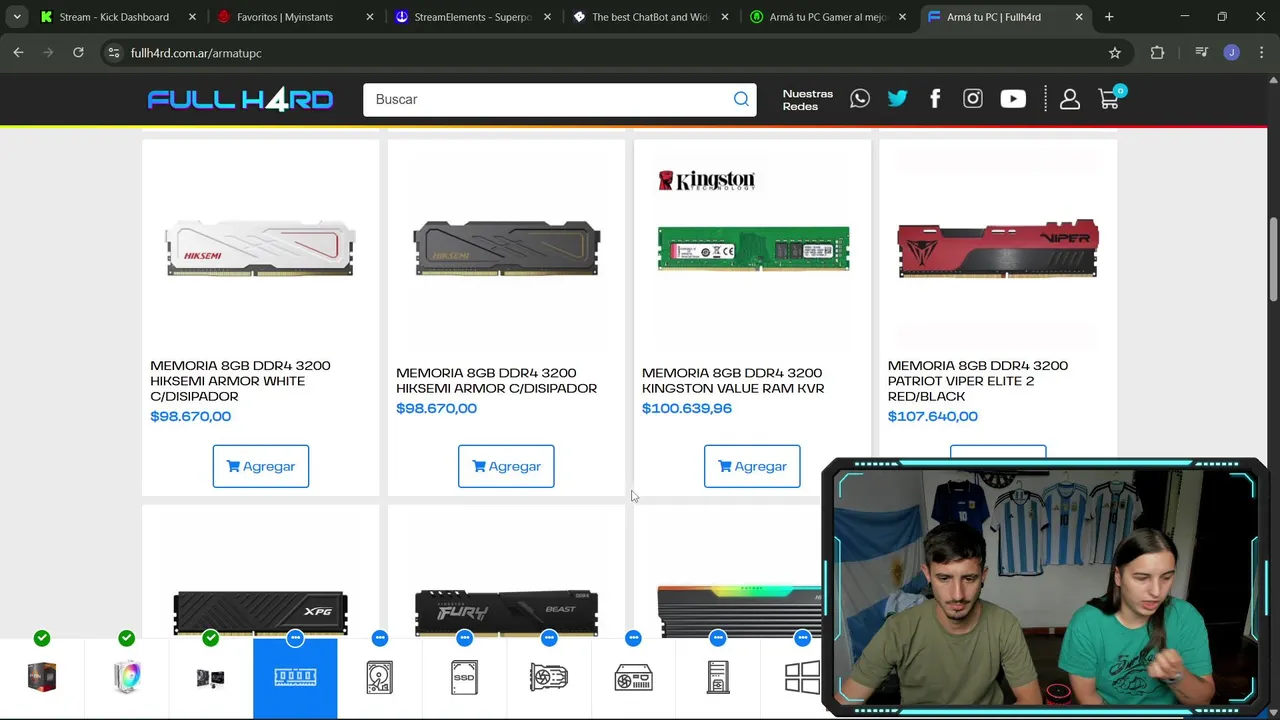Open Patriot Viper Elite 2 product title

(978, 381)
